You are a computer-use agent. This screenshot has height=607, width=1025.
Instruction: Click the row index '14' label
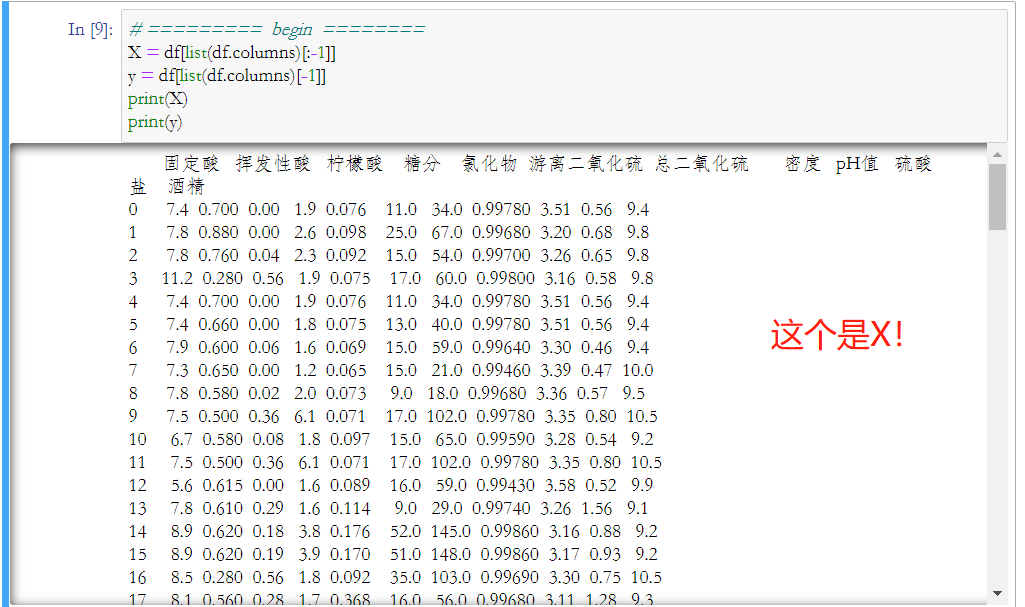coord(138,531)
